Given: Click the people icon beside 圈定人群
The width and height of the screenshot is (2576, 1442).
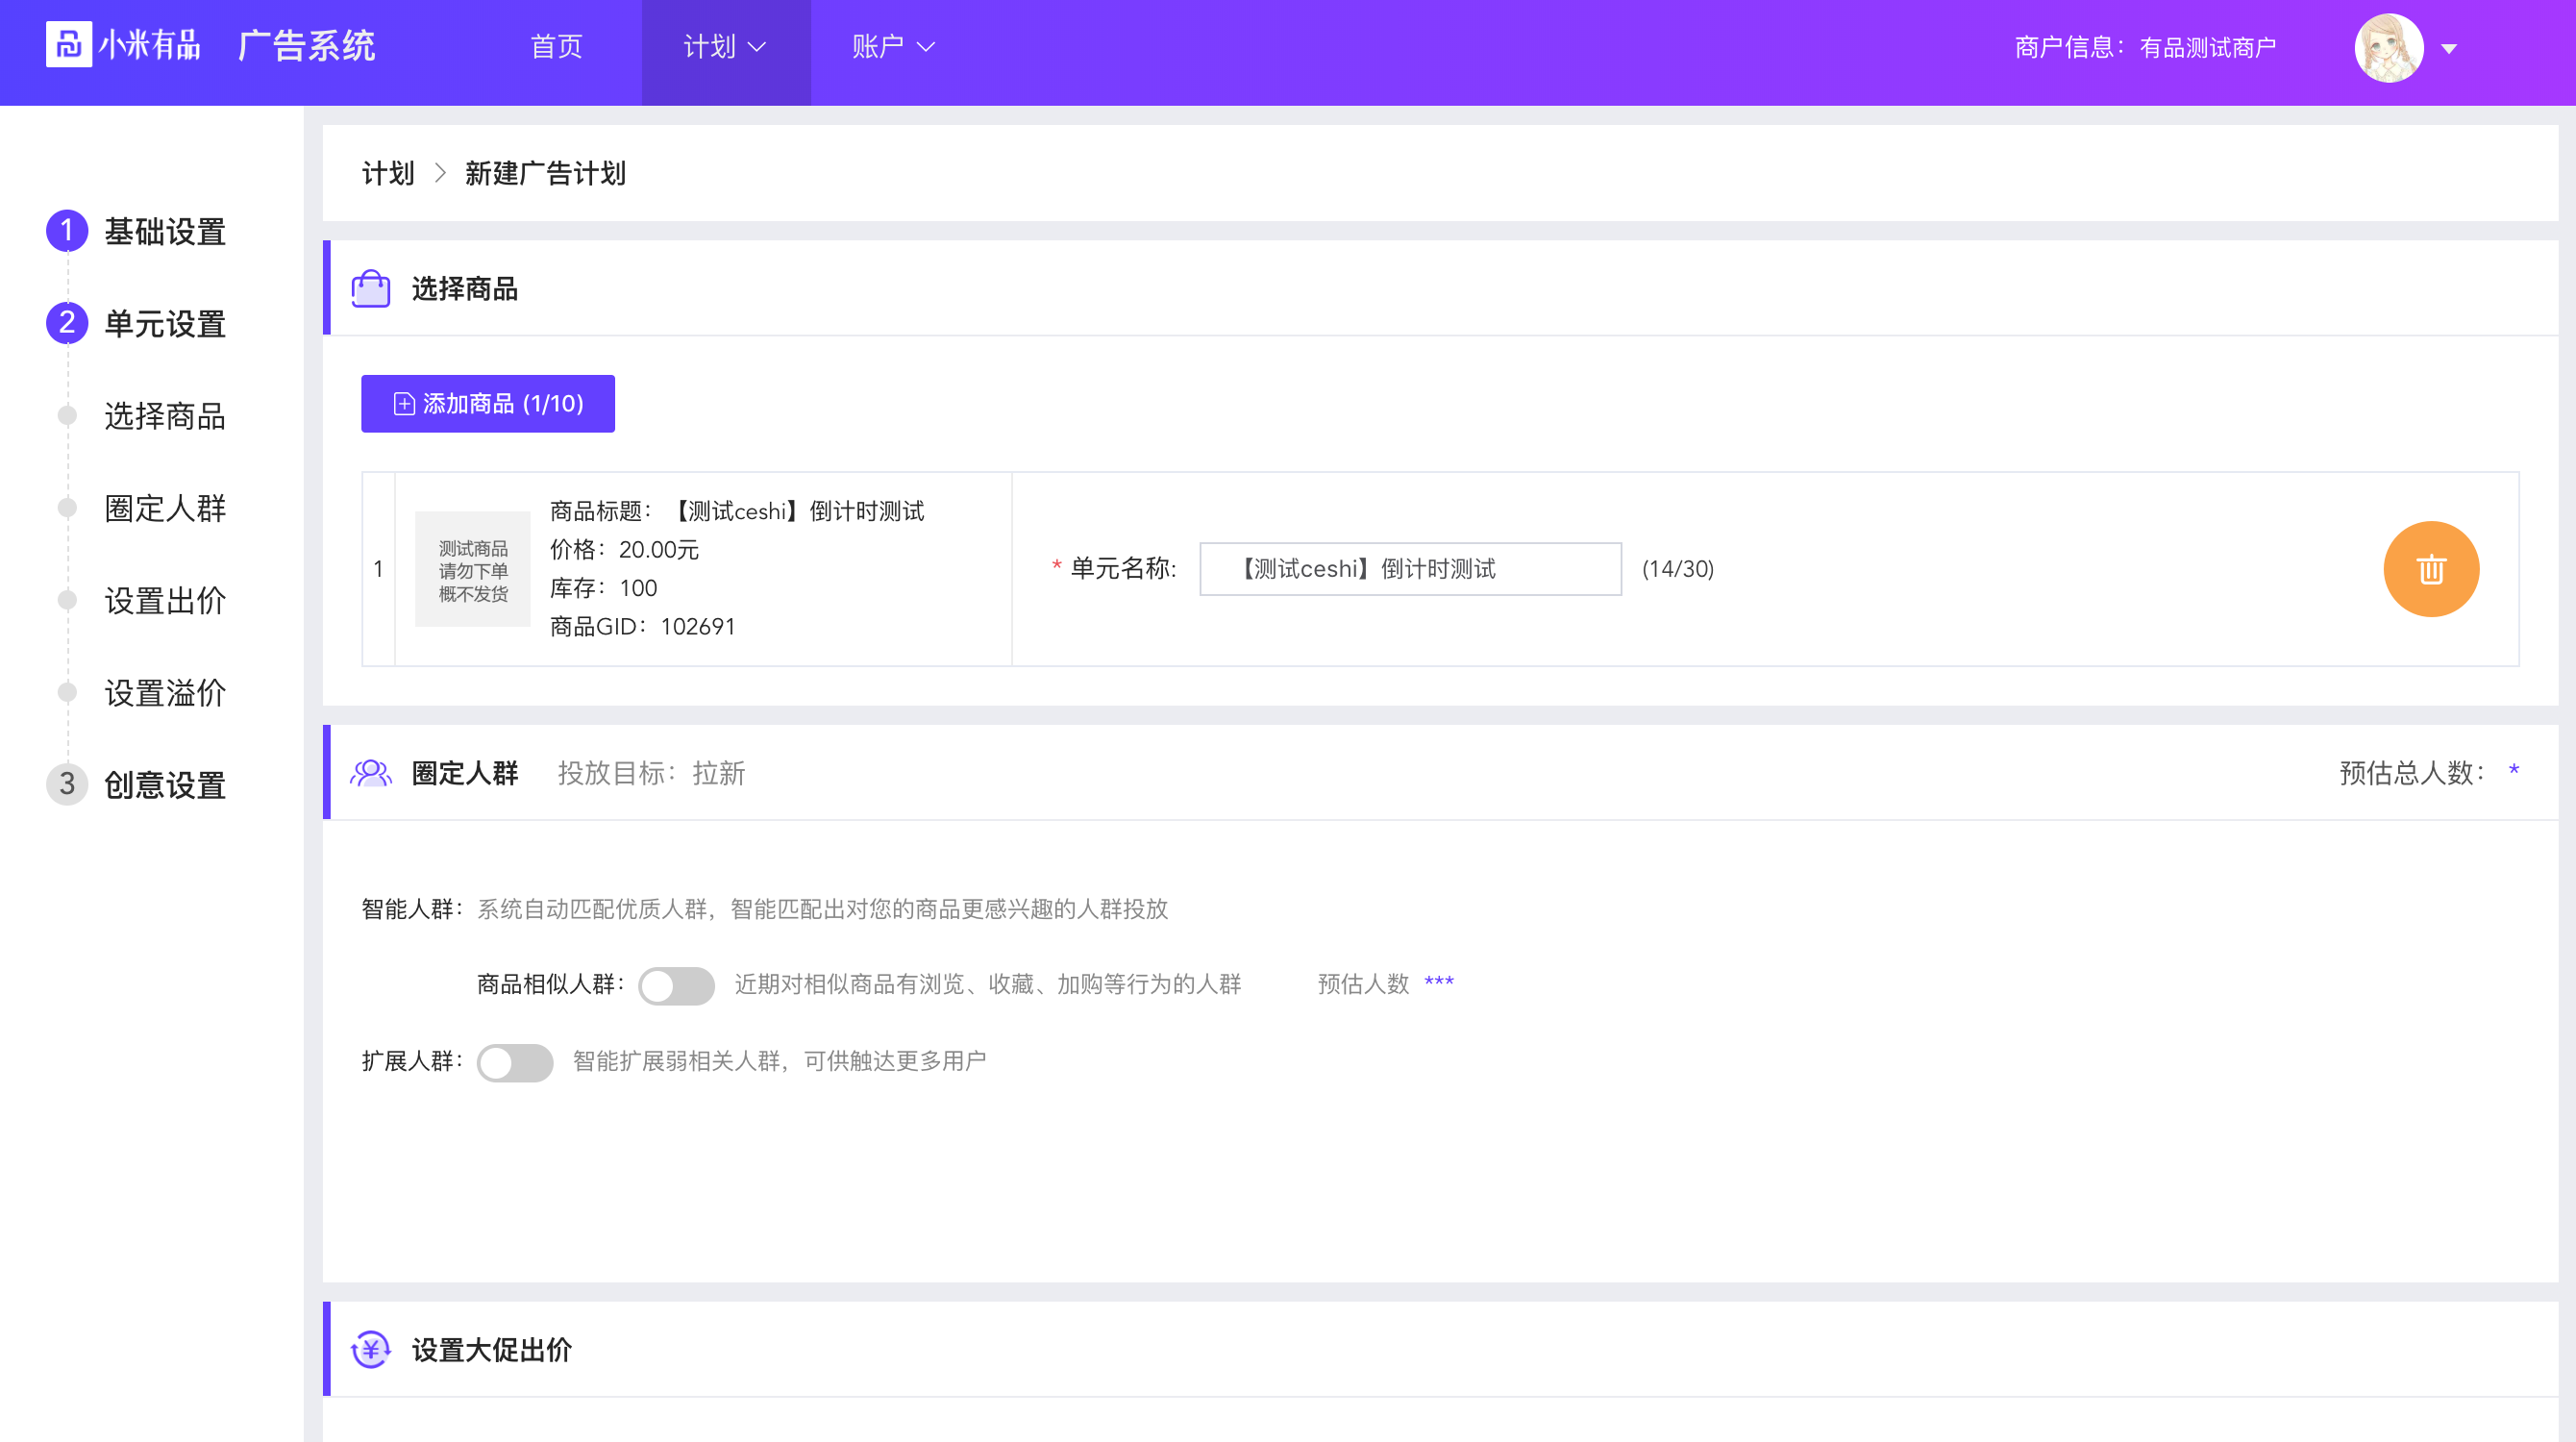Looking at the screenshot, I should [x=371, y=773].
